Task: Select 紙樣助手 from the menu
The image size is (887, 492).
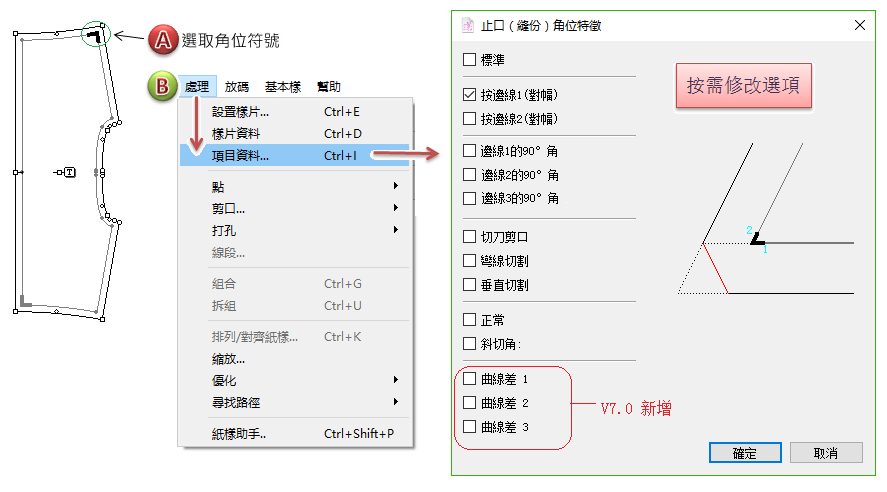Action: click(239, 433)
